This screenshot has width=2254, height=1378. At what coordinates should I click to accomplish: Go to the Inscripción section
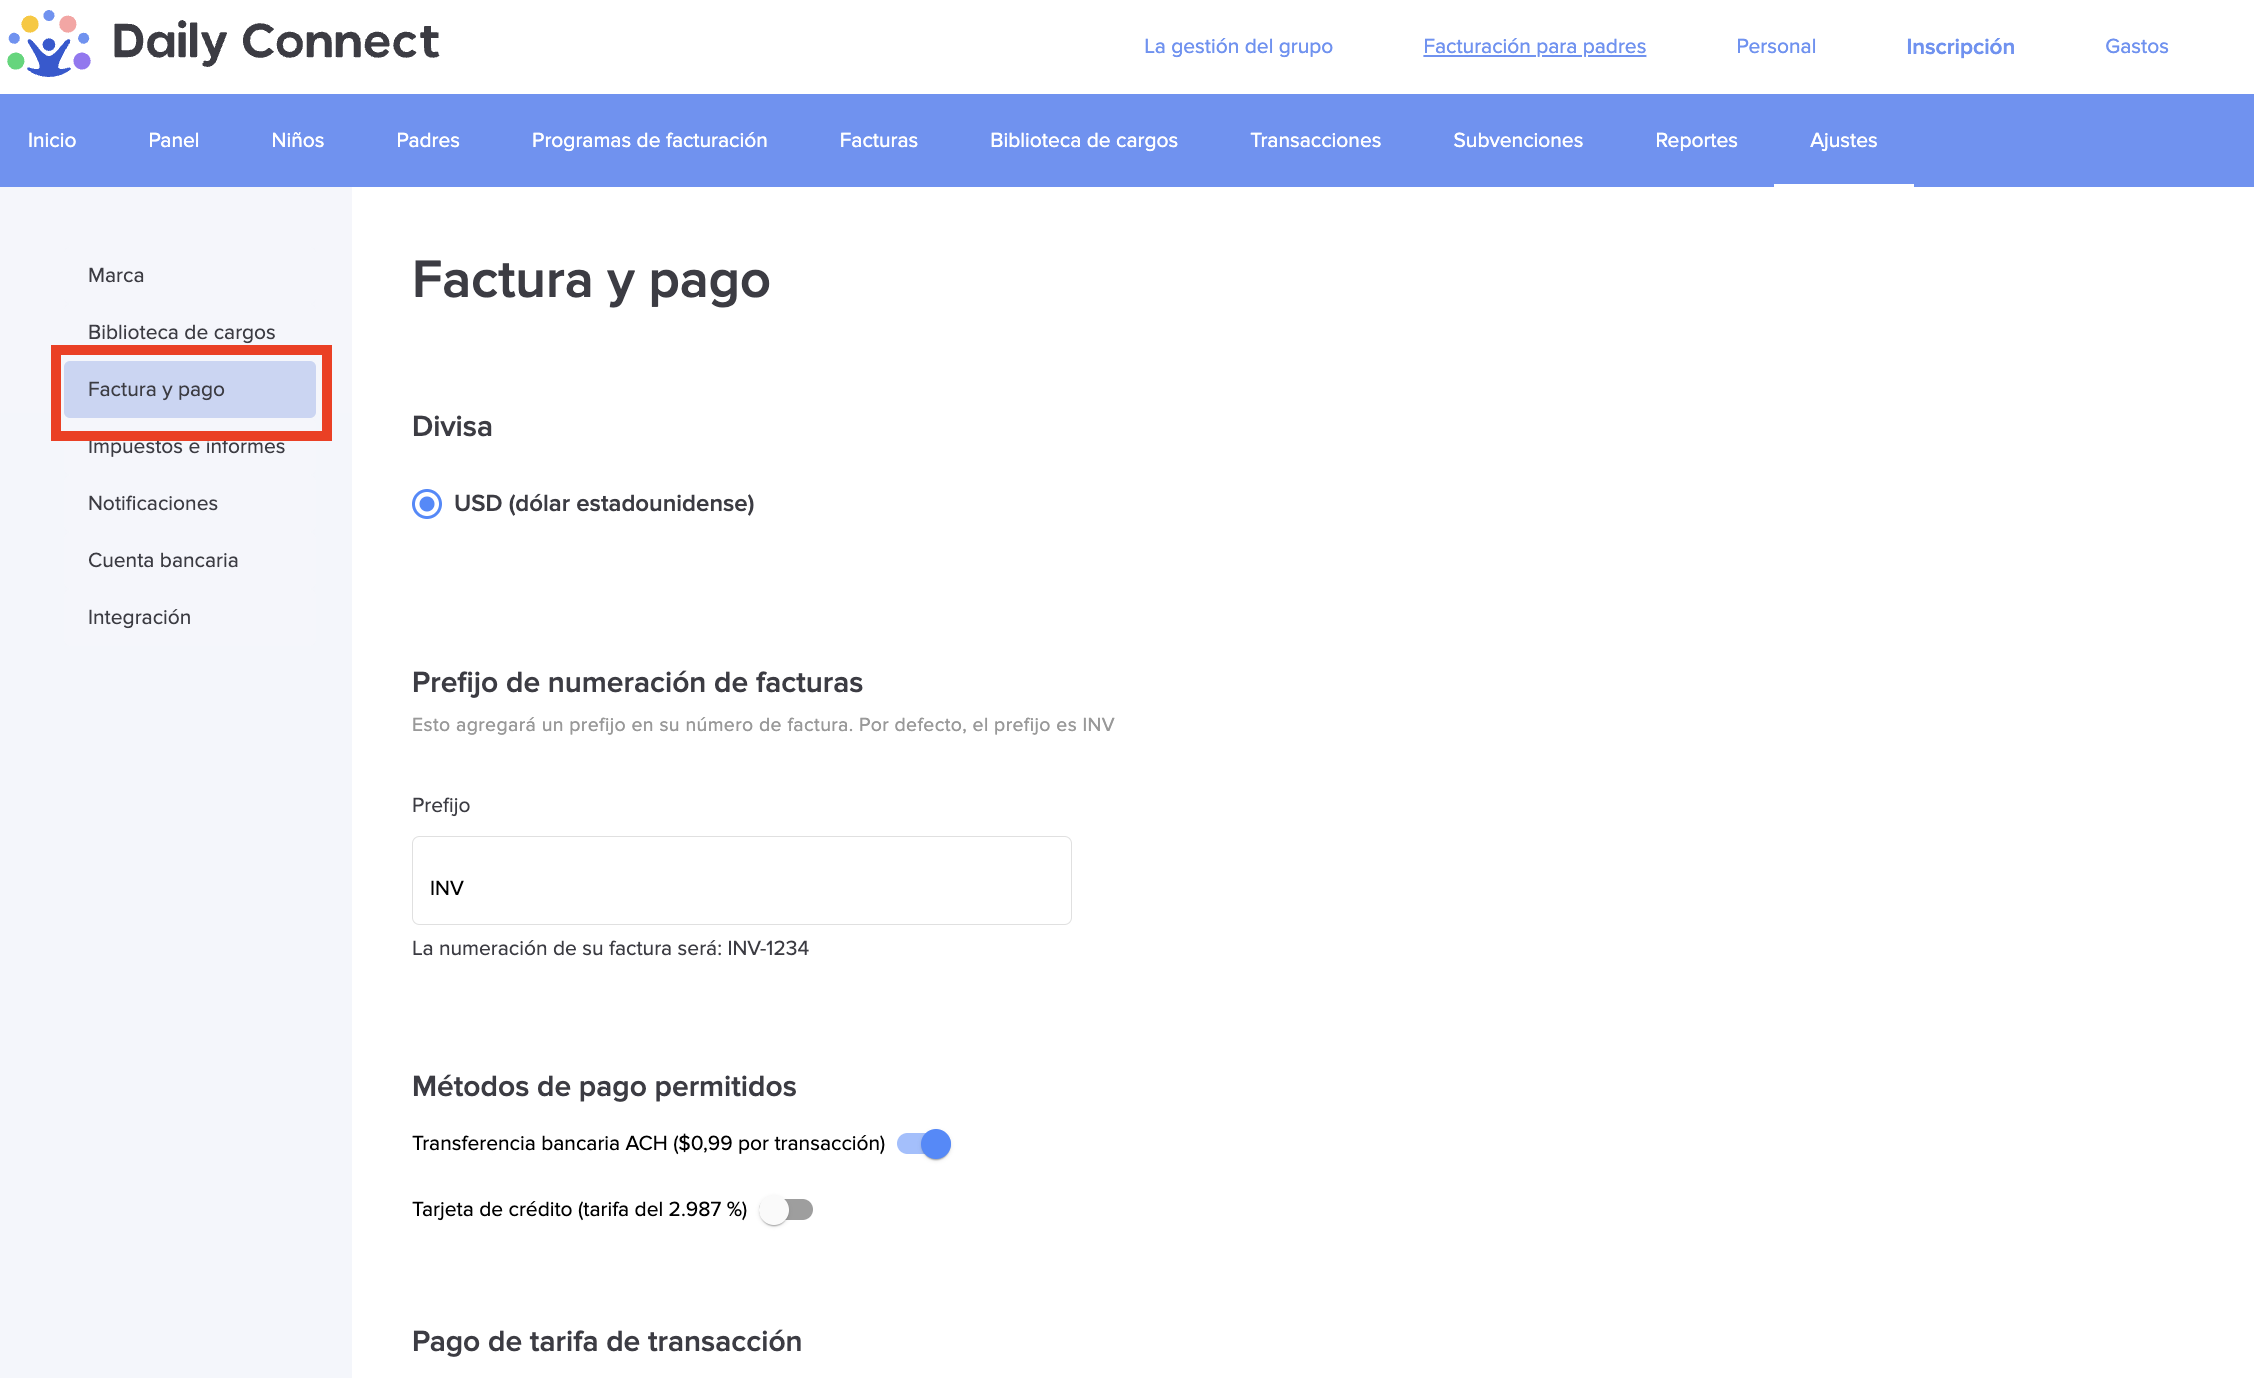pos(1959,47)
